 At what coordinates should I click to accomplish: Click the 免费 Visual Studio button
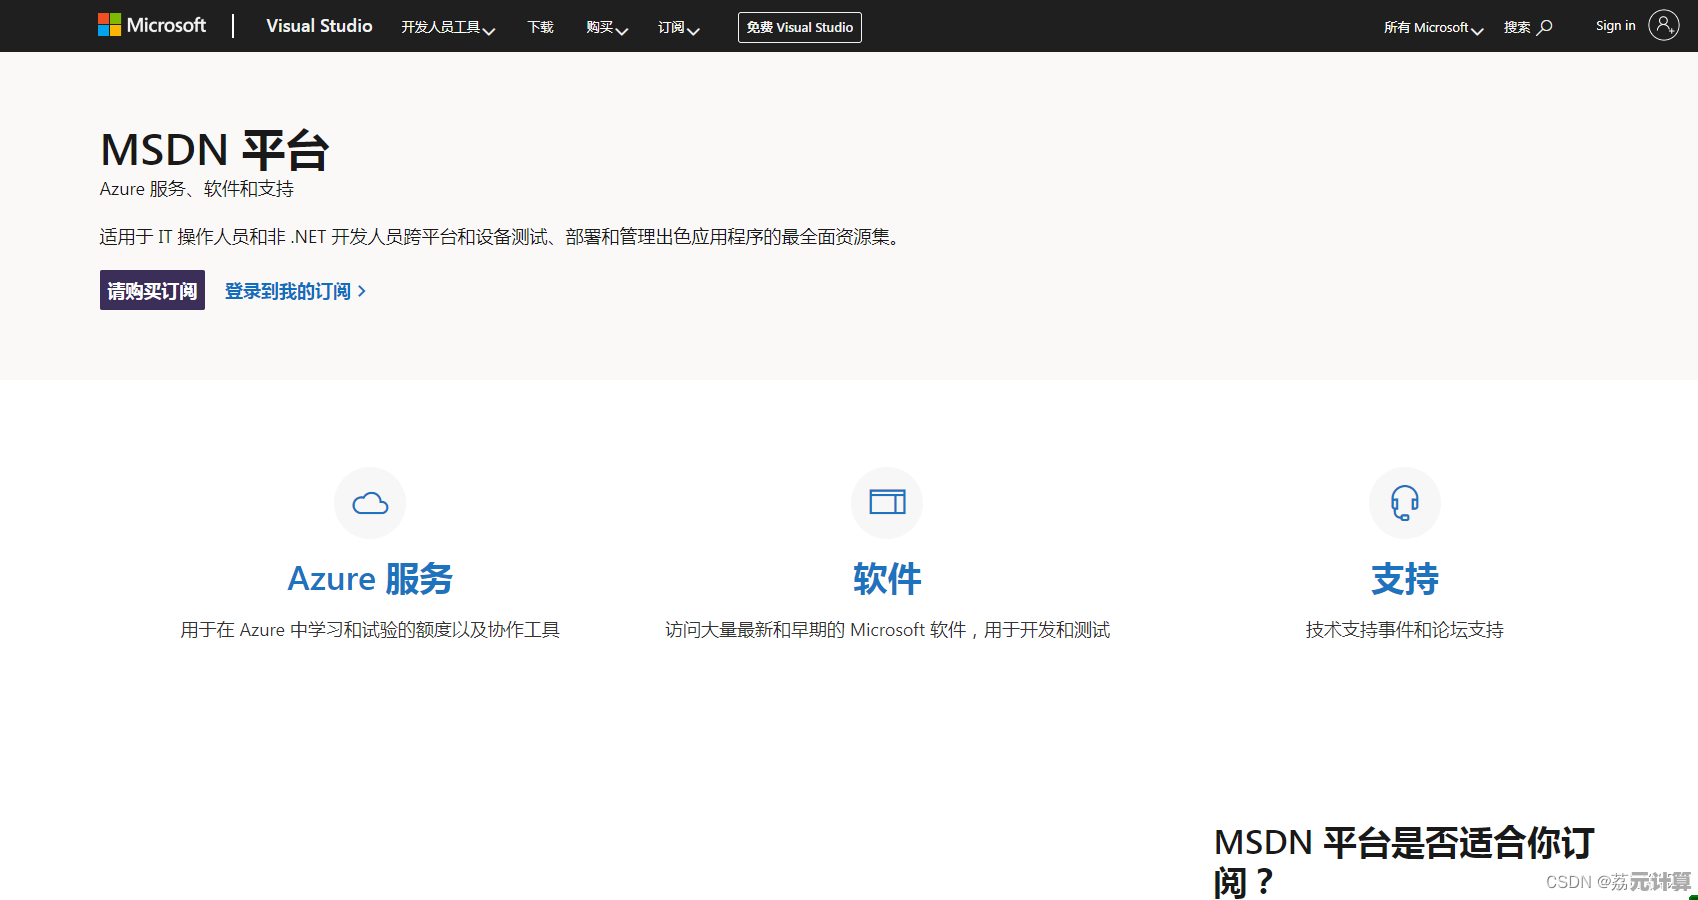point(799,27)
